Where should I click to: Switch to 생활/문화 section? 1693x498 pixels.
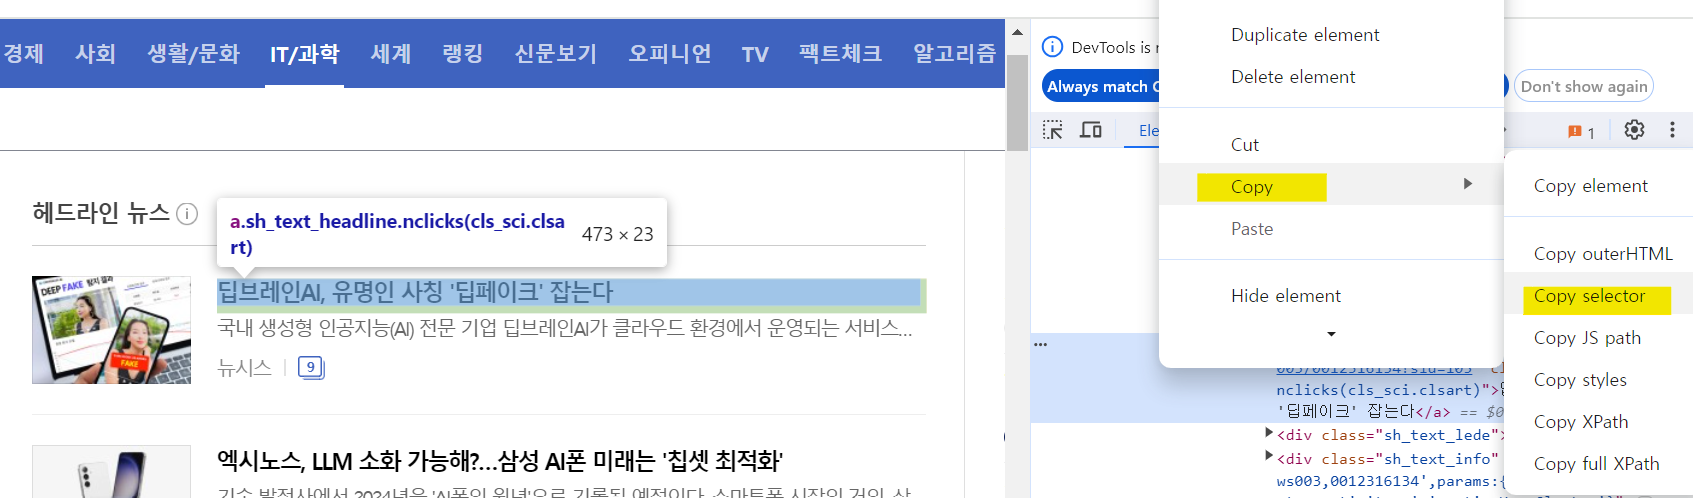pyautogui.click(x=193, y=54)
